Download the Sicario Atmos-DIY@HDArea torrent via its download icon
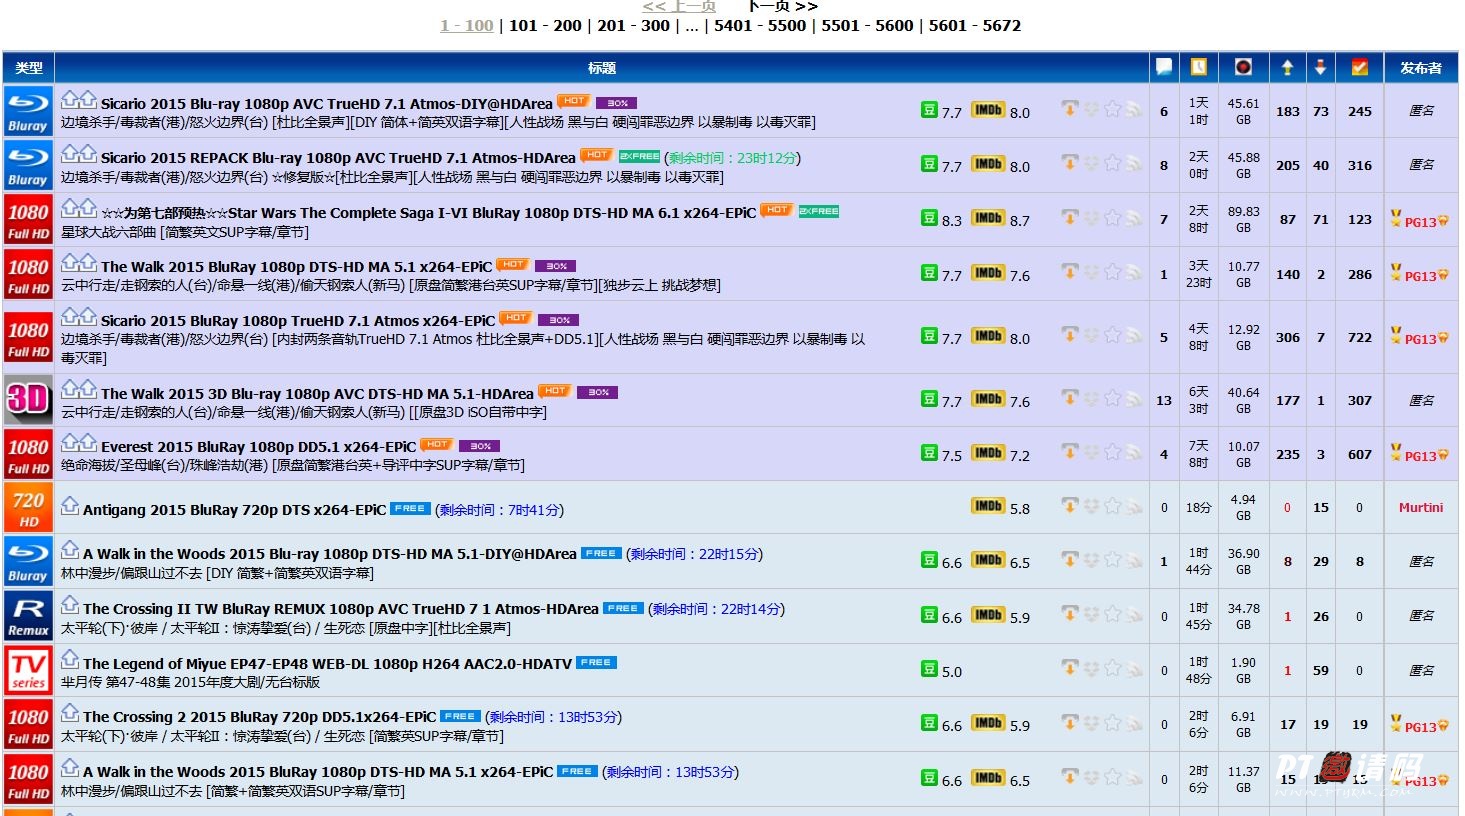The height and width of the screenshot is (816, 1465). (x=1070, y=108)
